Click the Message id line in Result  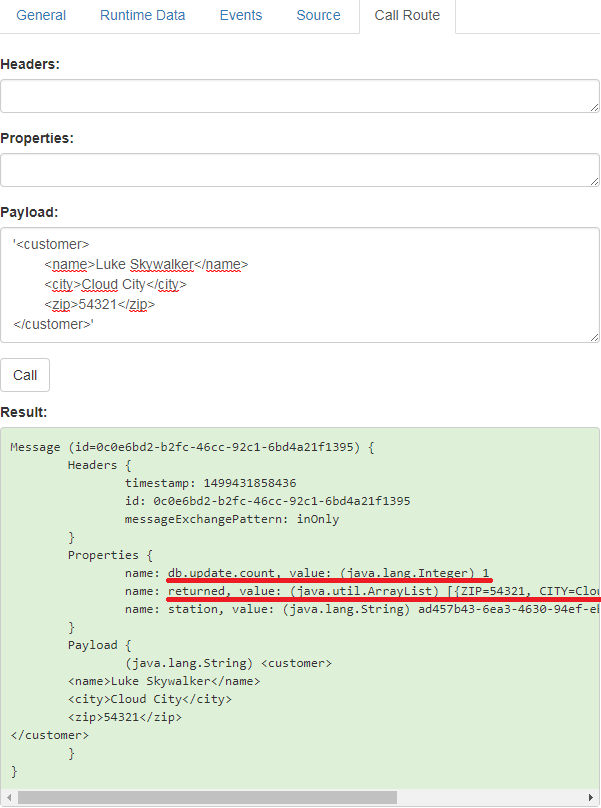[x=190, y=447]
